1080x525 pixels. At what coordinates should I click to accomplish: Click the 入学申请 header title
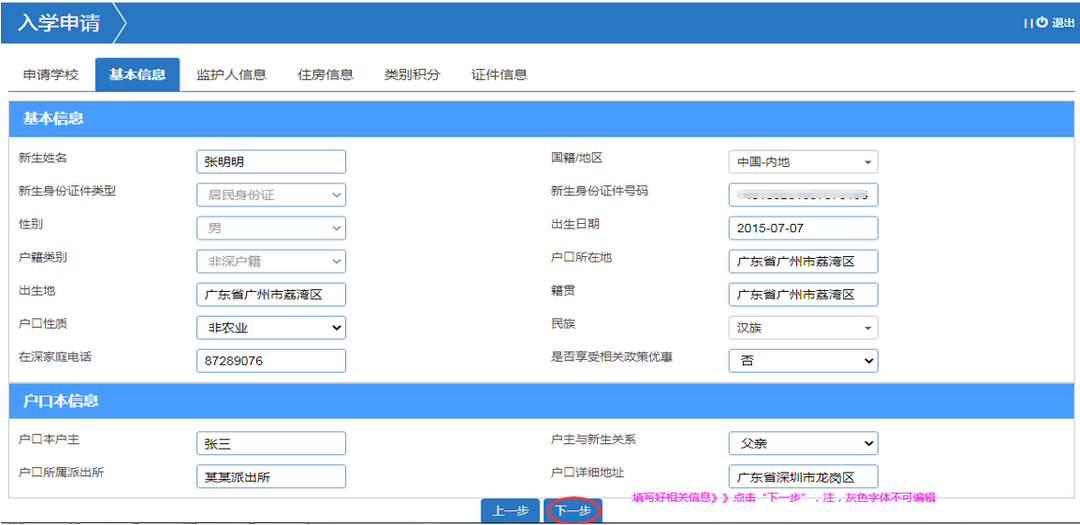(59, 22)
